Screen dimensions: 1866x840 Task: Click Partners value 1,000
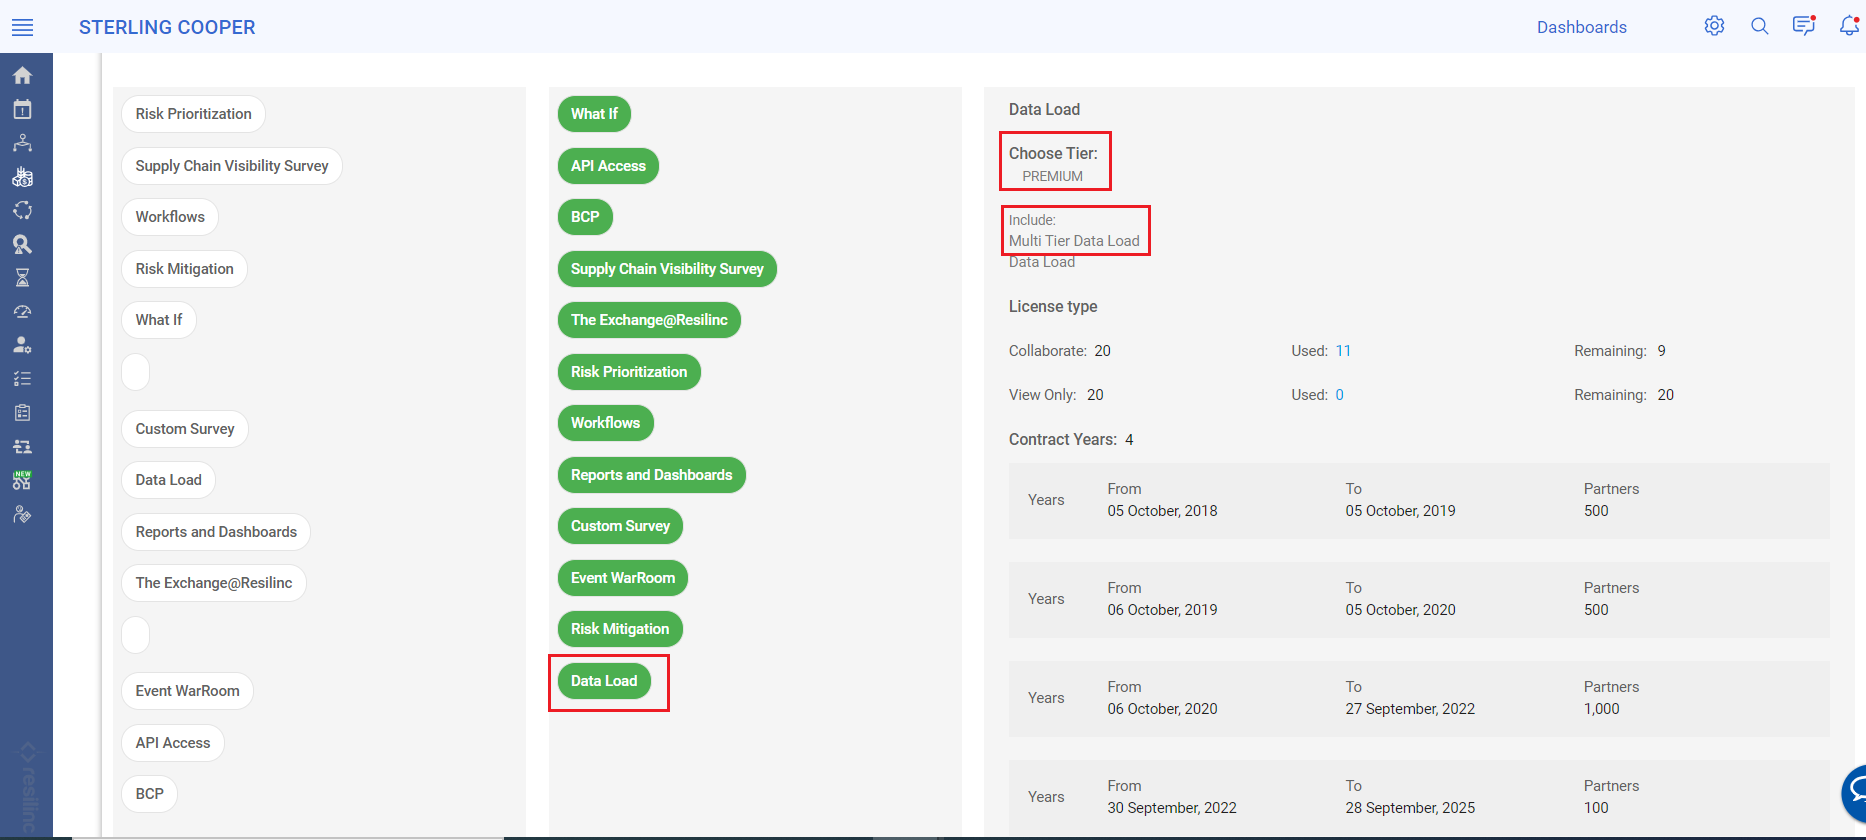(1601, 709)
